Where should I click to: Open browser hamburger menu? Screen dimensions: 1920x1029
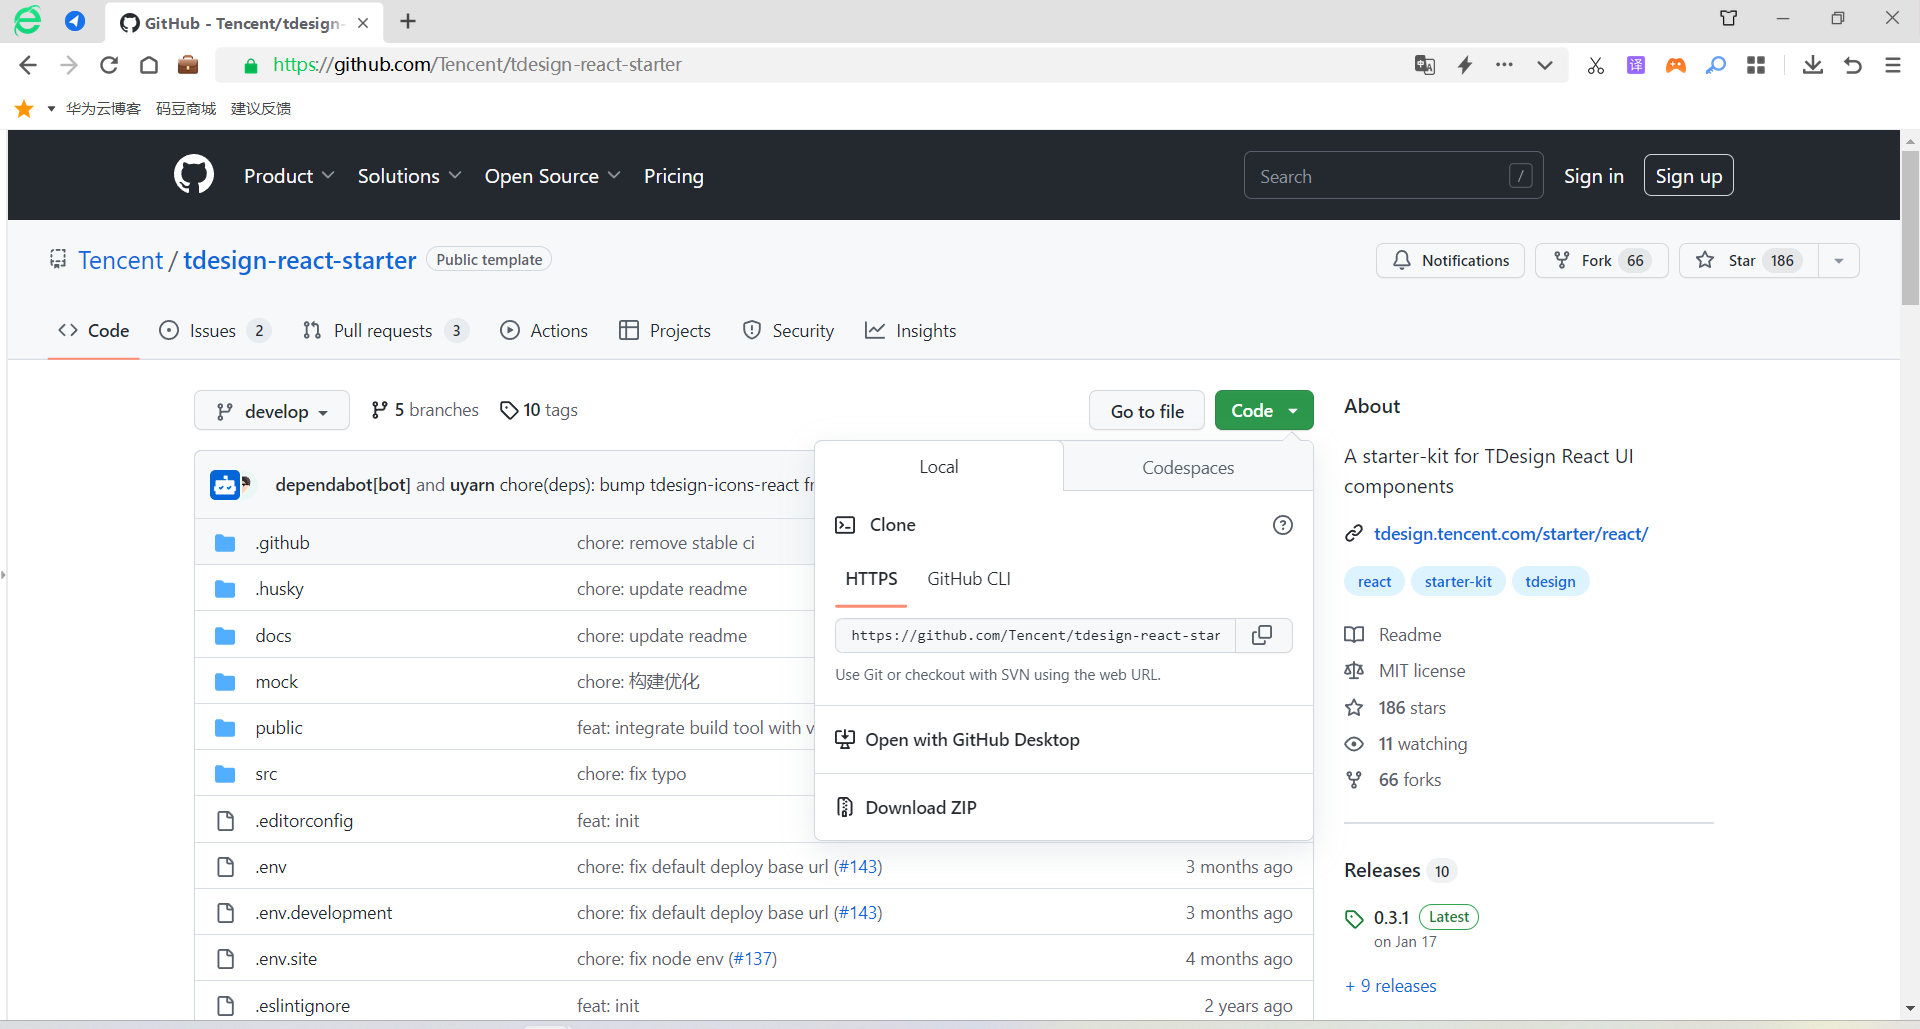1893,65
